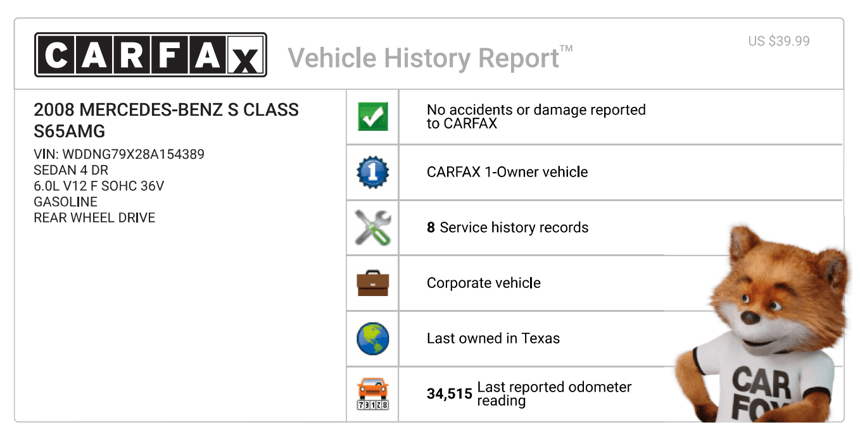Screen dimensions: 860x439
Task: Open the 8 Service history records entry
Action: (x=507, y=228)
